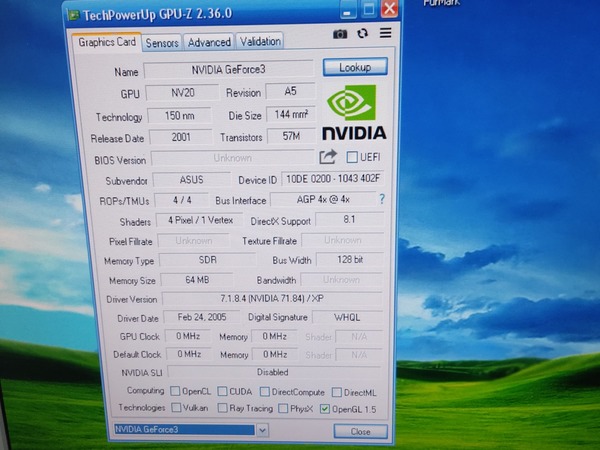Click the Bandwidth Unknown field
Screen dimensions: 600x450
pyautogui.click(x=341, y=279)
